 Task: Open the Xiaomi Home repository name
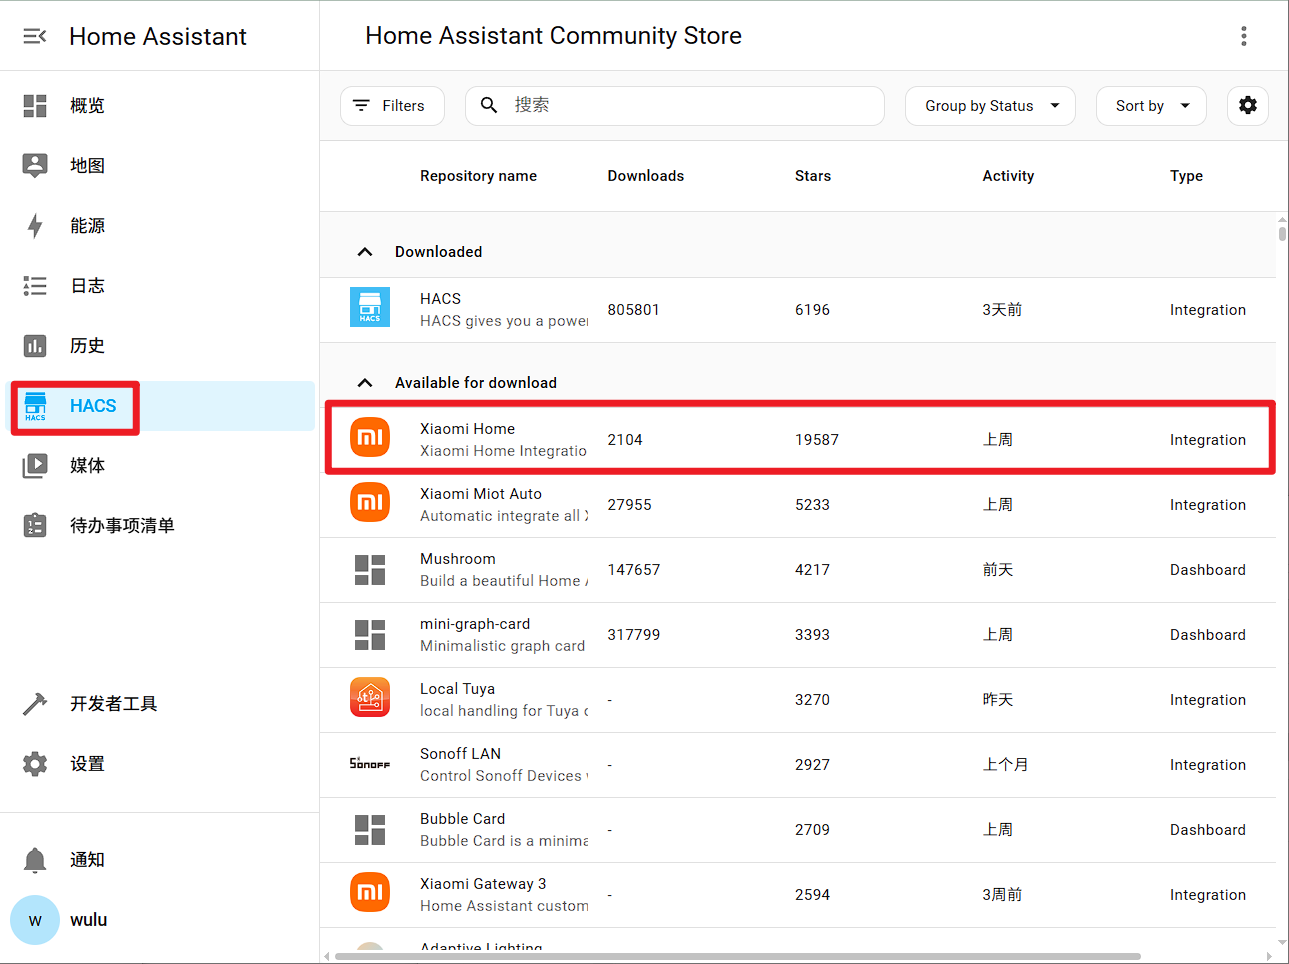point(467,429)
